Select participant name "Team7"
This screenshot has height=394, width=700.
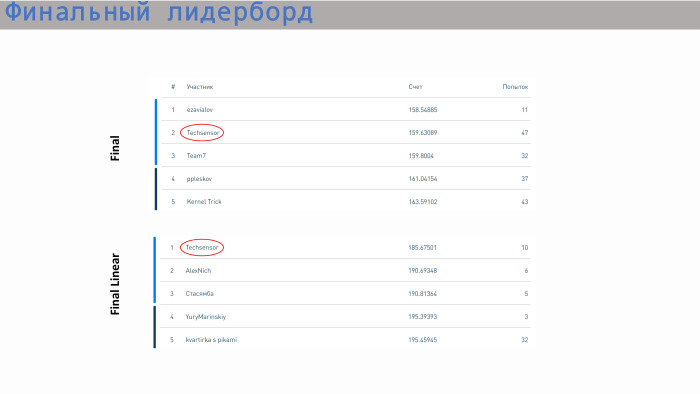(196, 156)
